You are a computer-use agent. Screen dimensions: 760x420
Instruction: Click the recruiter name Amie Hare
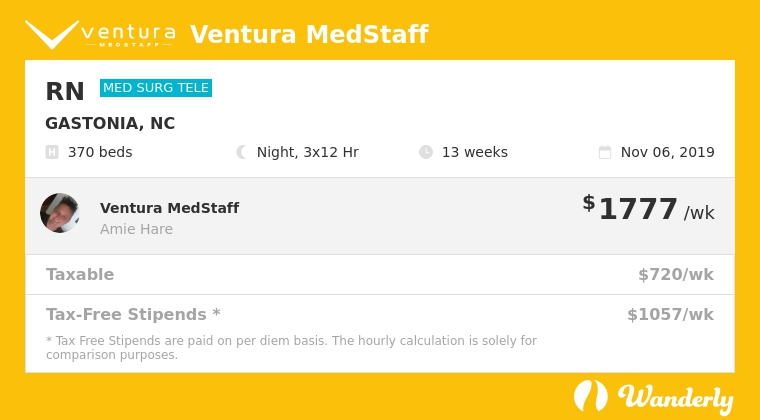point(136,229)
